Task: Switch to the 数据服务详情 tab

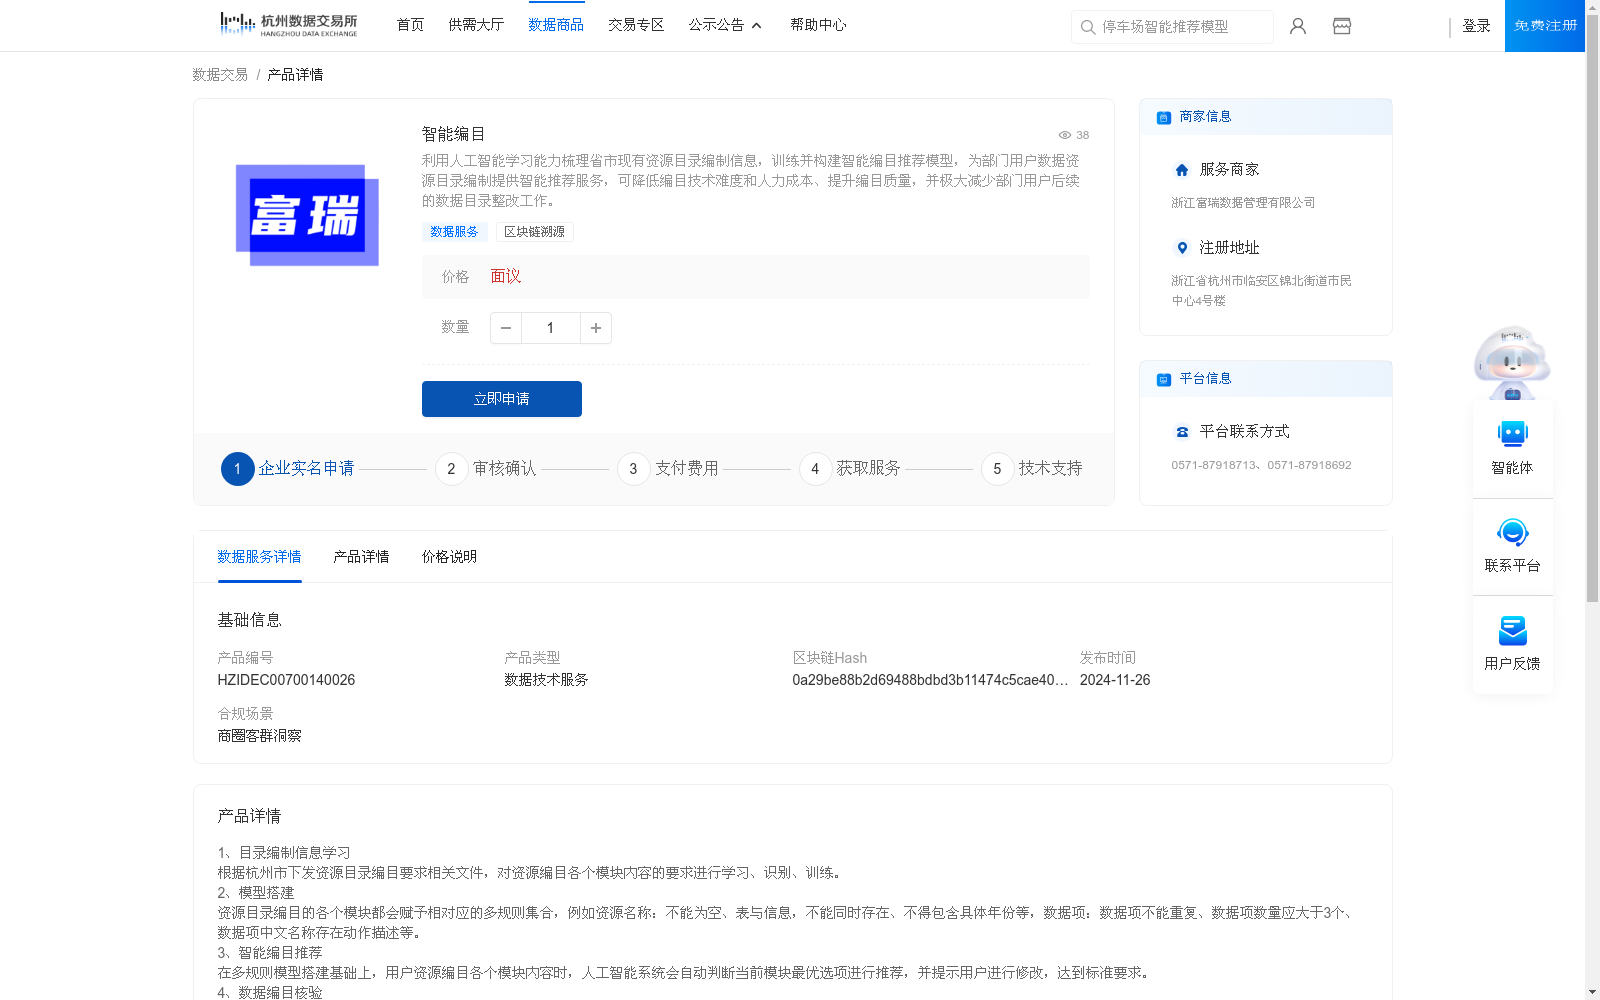Action: (x=259, y=557)
